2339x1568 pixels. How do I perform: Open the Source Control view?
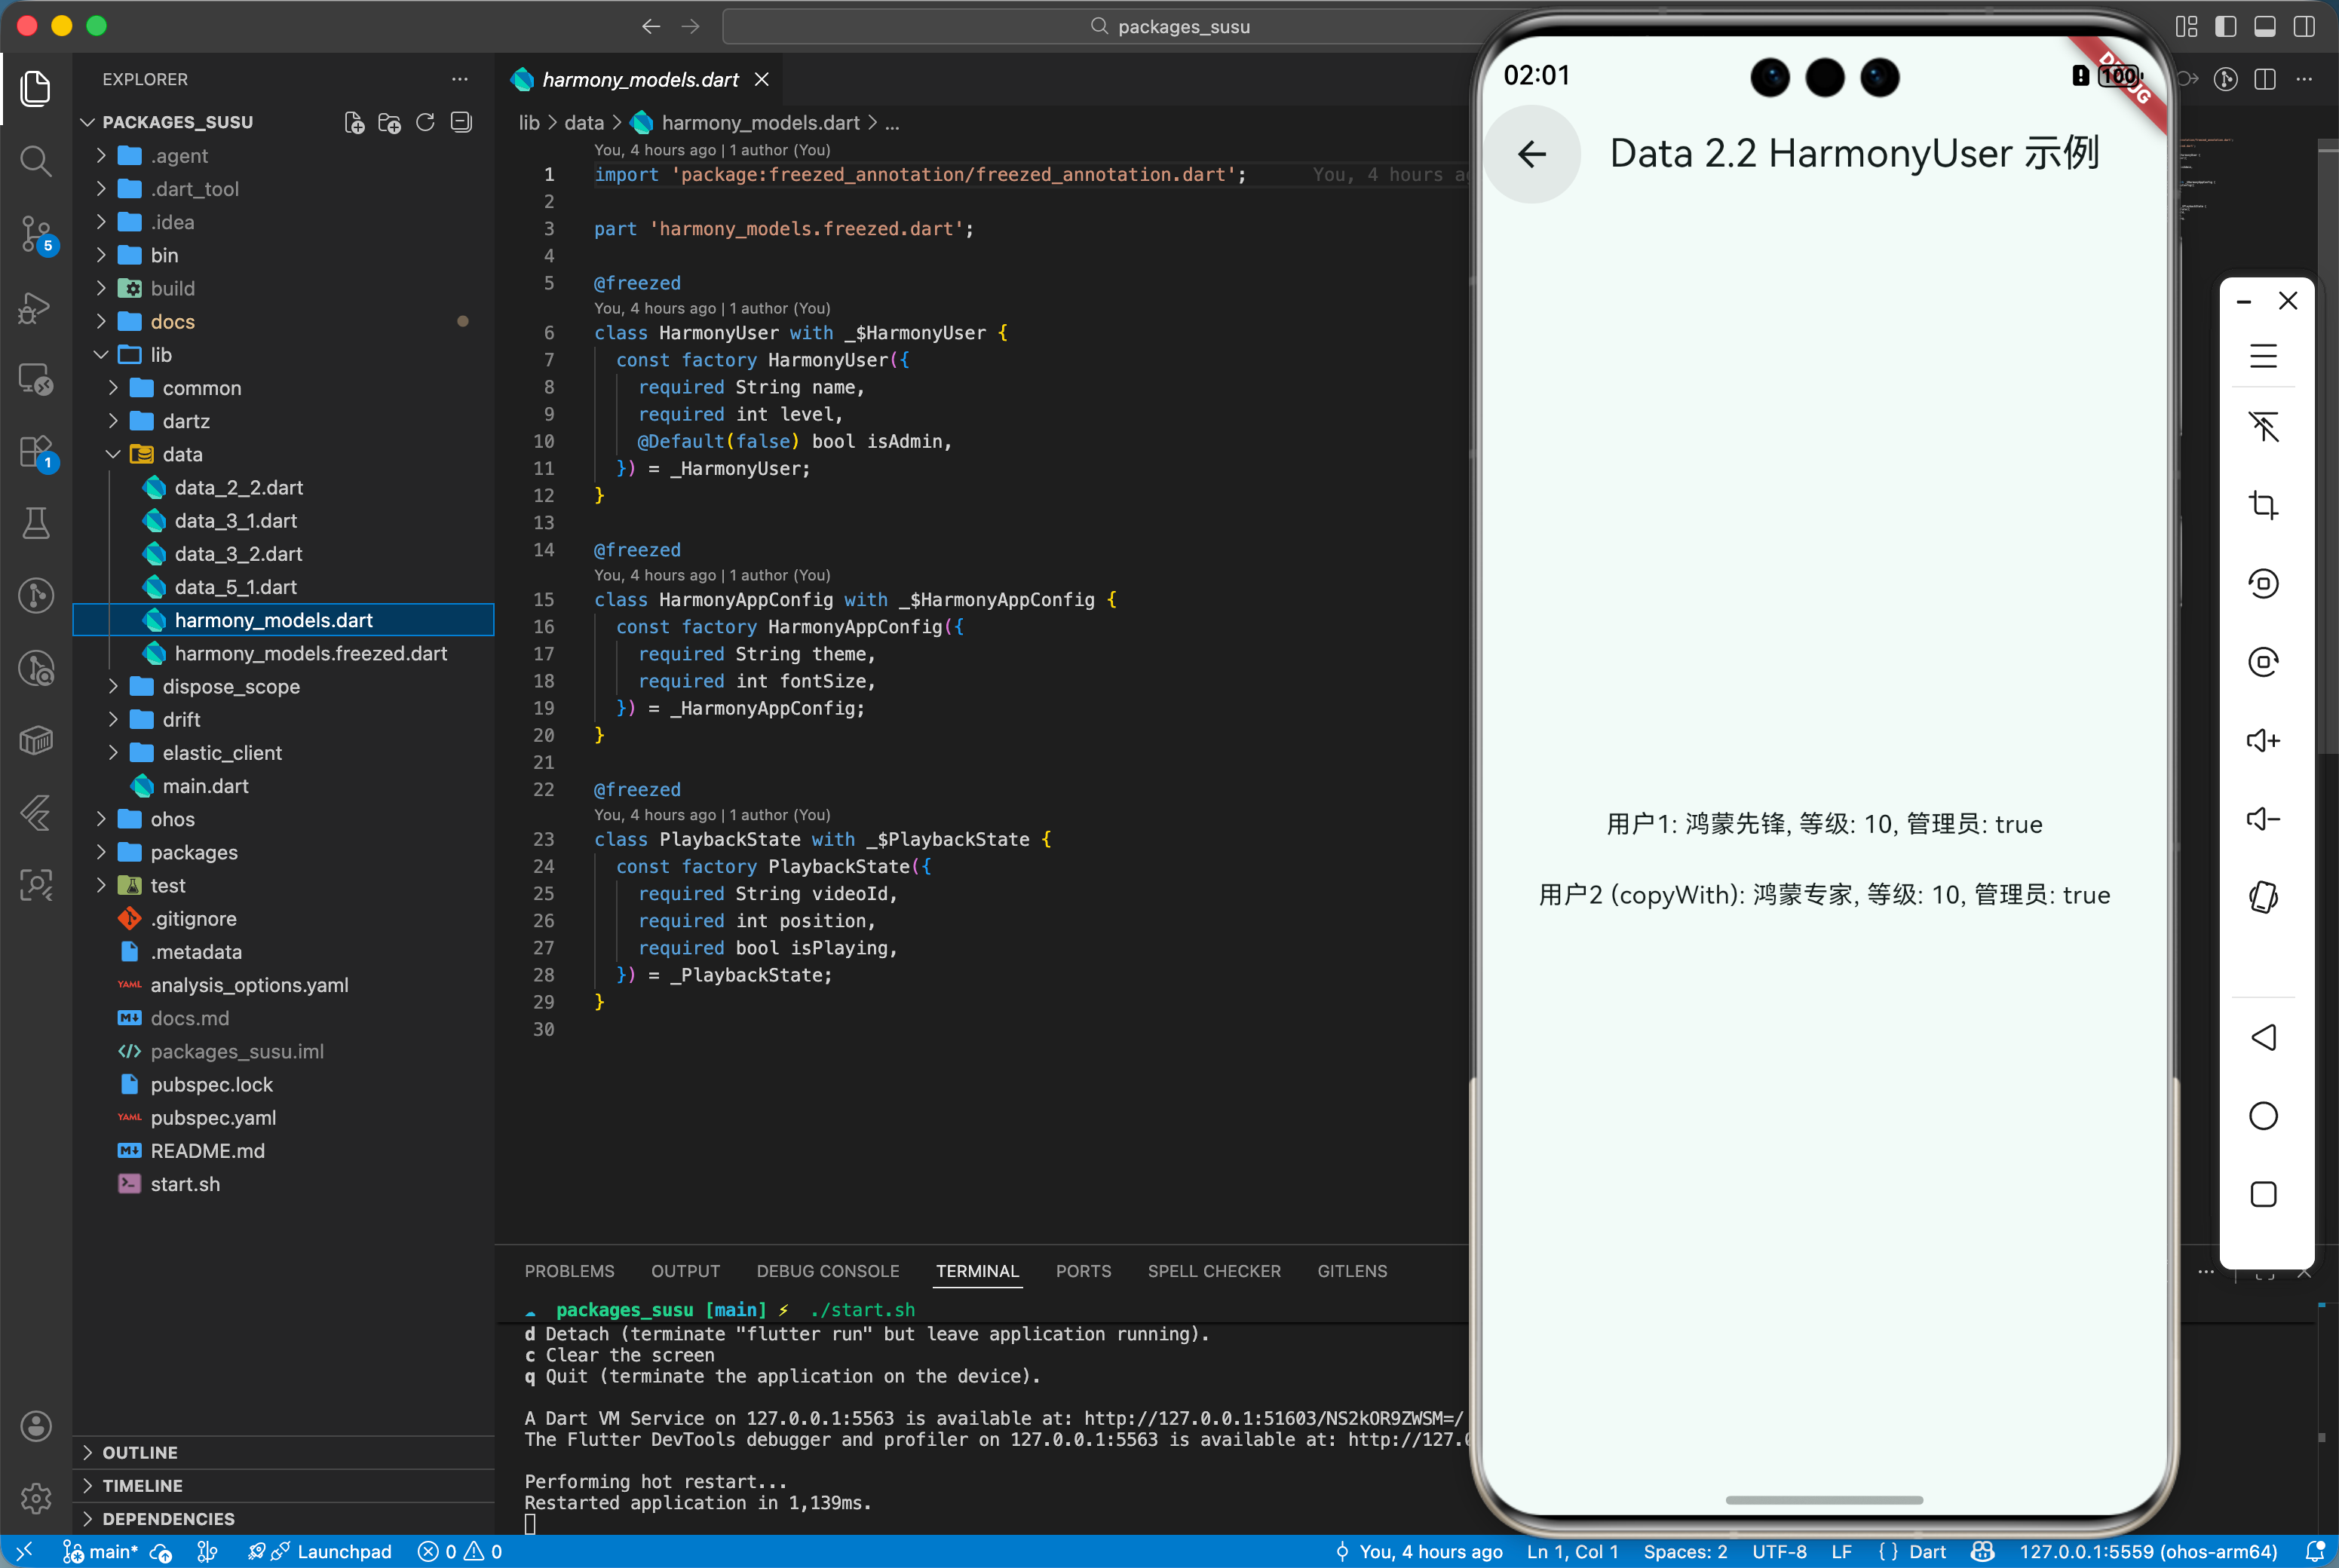(36, 233)
